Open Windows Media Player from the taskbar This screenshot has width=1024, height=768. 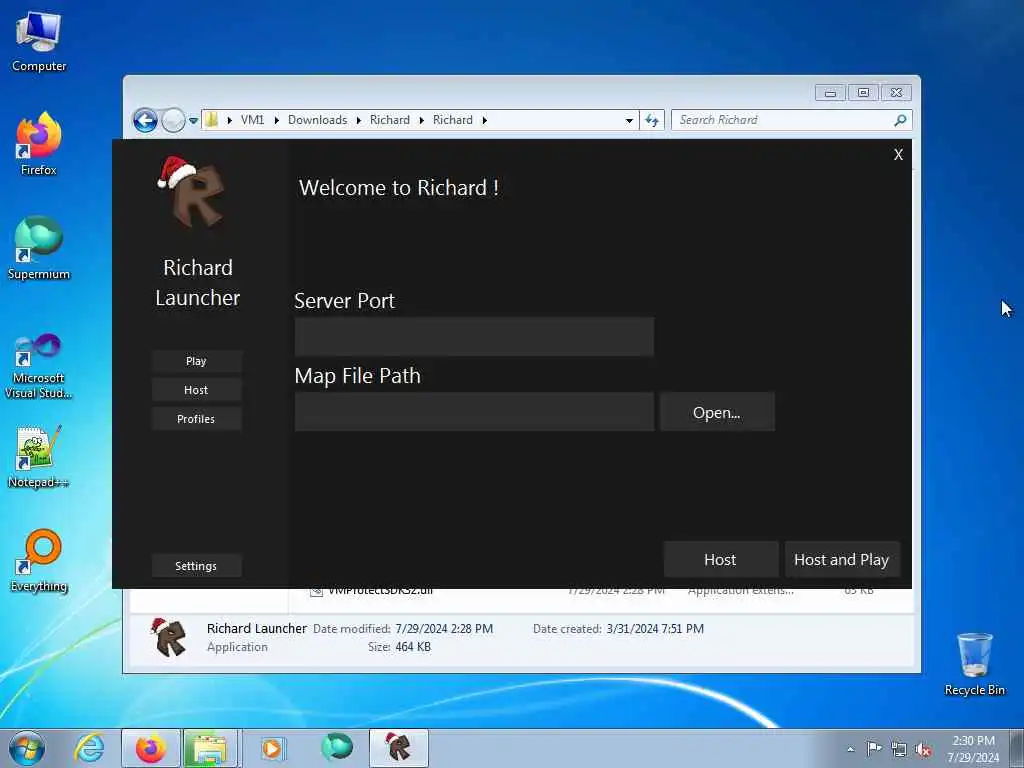pos(272,748)
